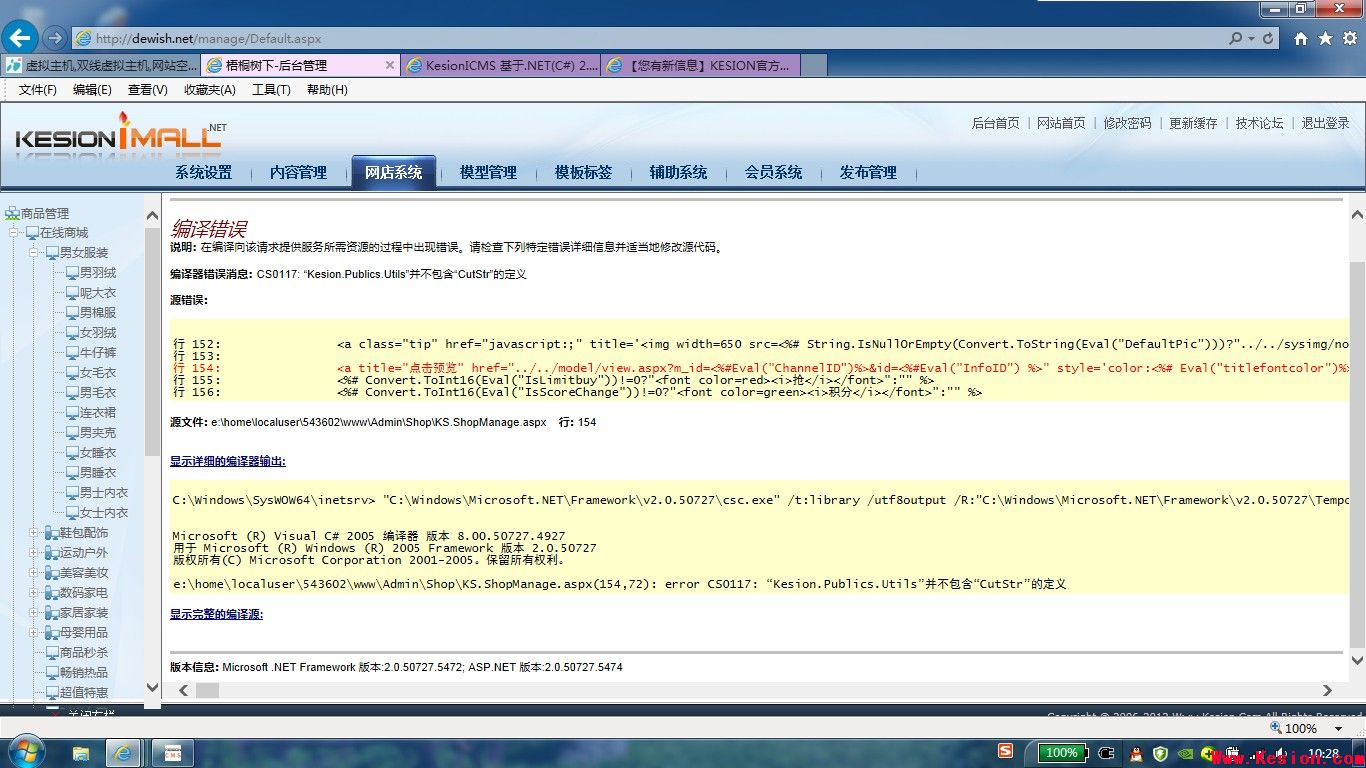Screen dimensions: 1366x768
Task: Click the browser Forward arrow button
Action: pyautogui.click(x=55, y=38)
